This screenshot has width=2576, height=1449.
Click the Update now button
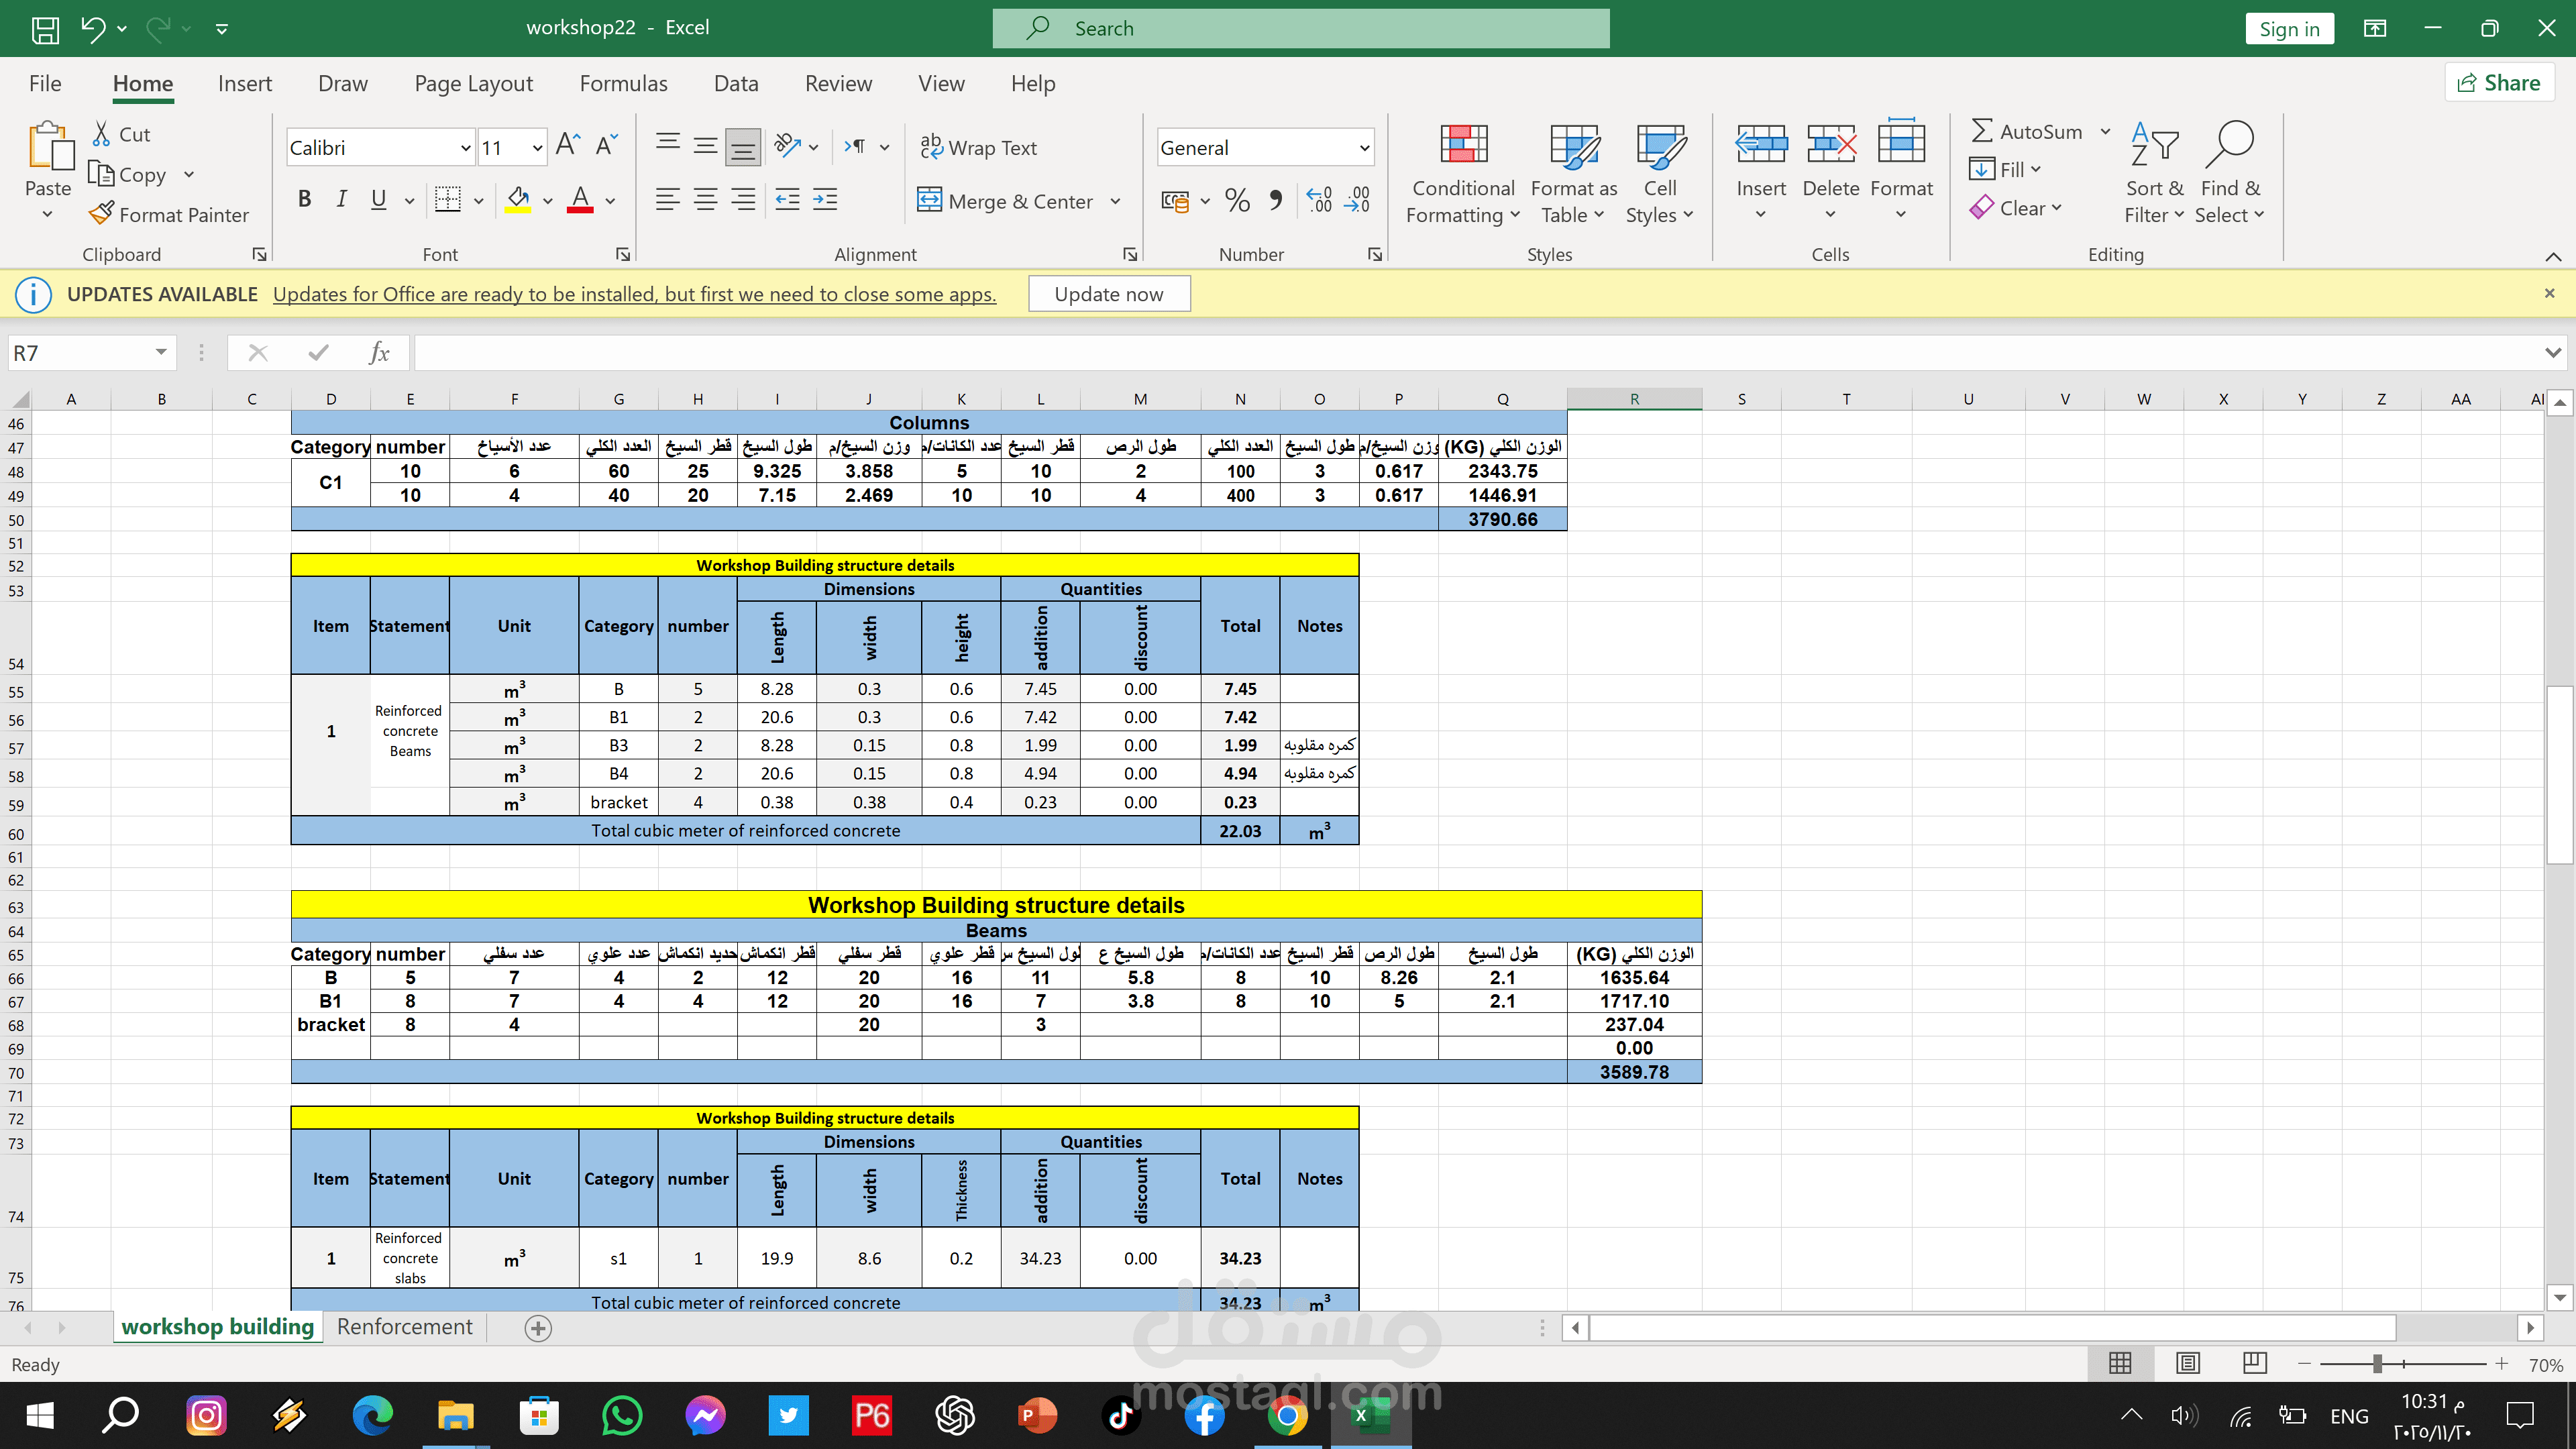coord(1109,294)
